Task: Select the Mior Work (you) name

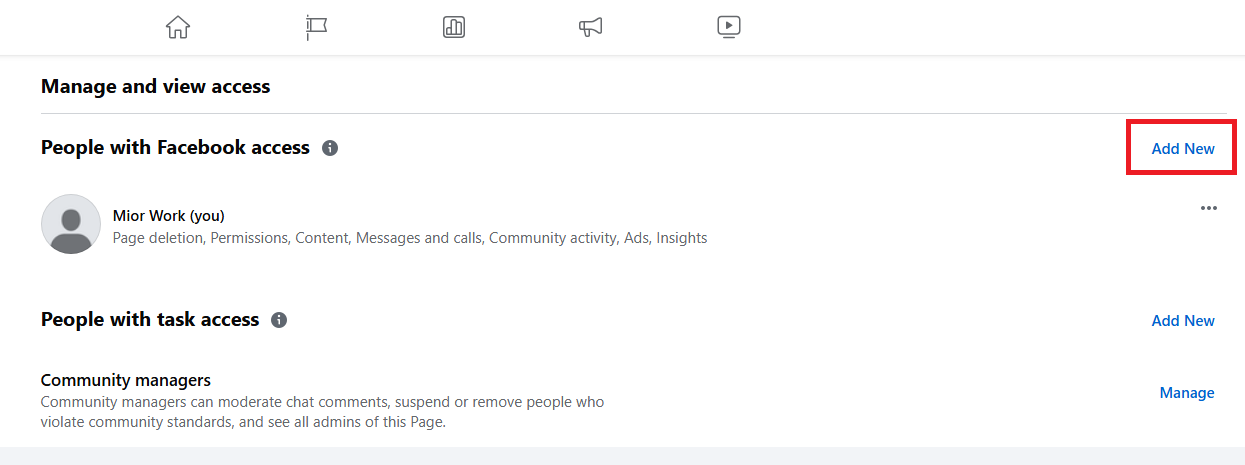Action: pos(168,215)
